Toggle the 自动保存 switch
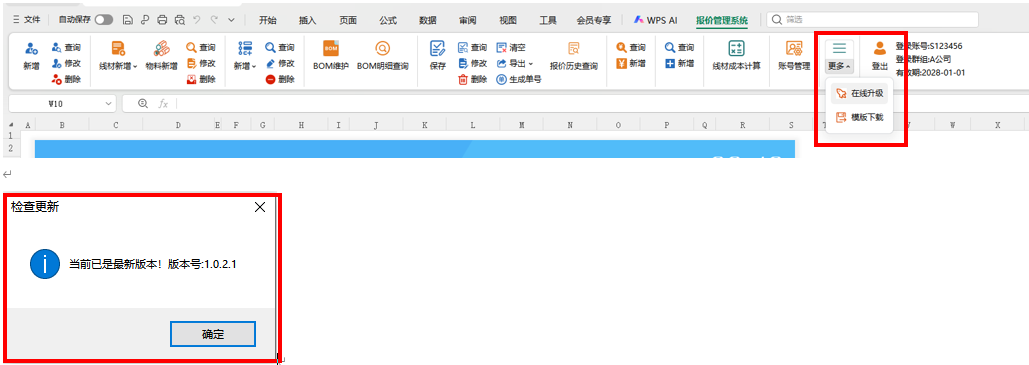Screen dimensions: 1029x365 [x=104, y=20]
